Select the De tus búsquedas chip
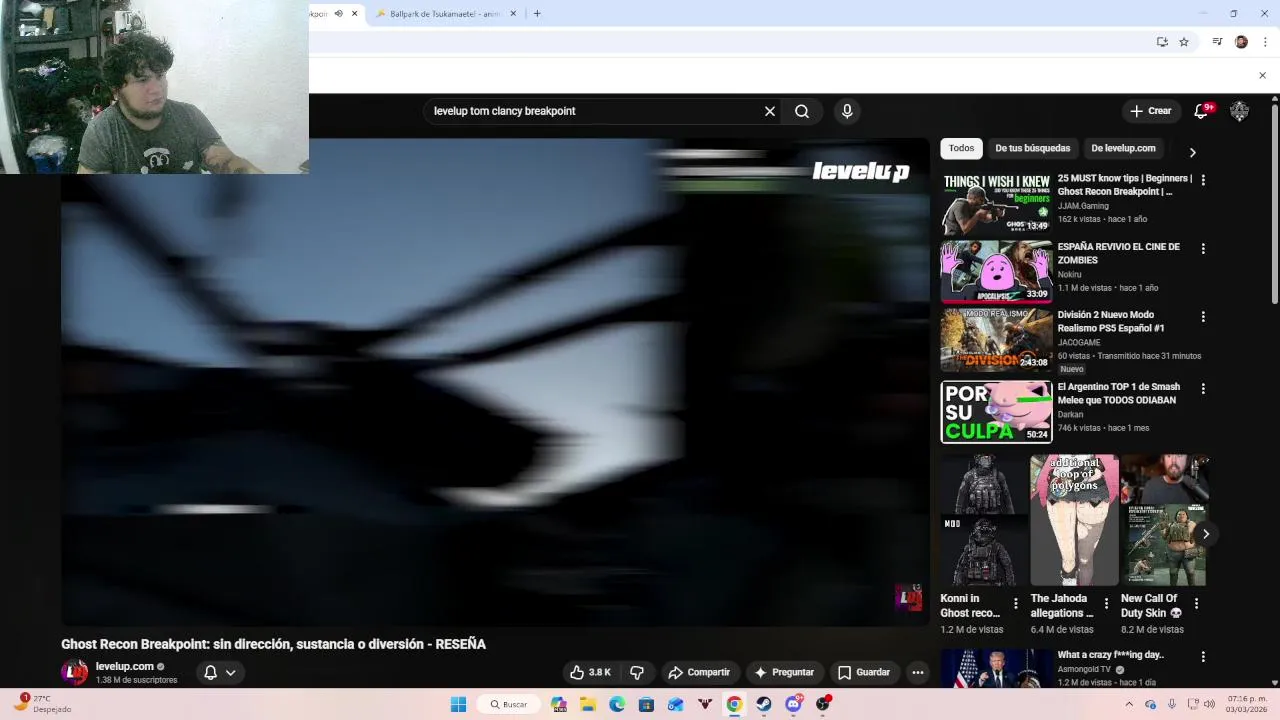 (1032, 148)
